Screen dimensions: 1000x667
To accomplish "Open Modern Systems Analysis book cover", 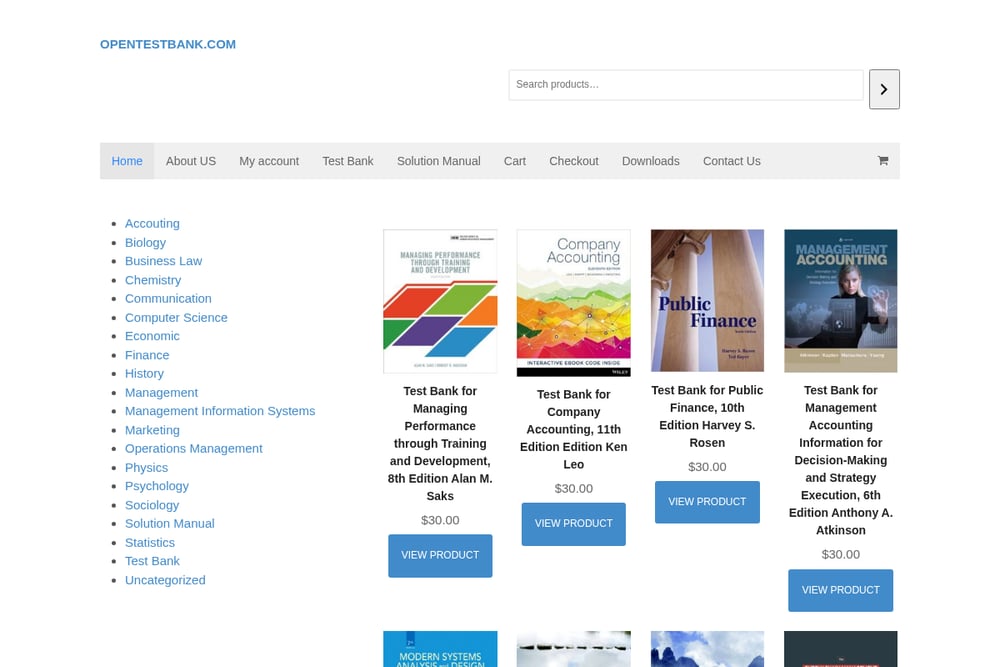I will pos(440,649).
